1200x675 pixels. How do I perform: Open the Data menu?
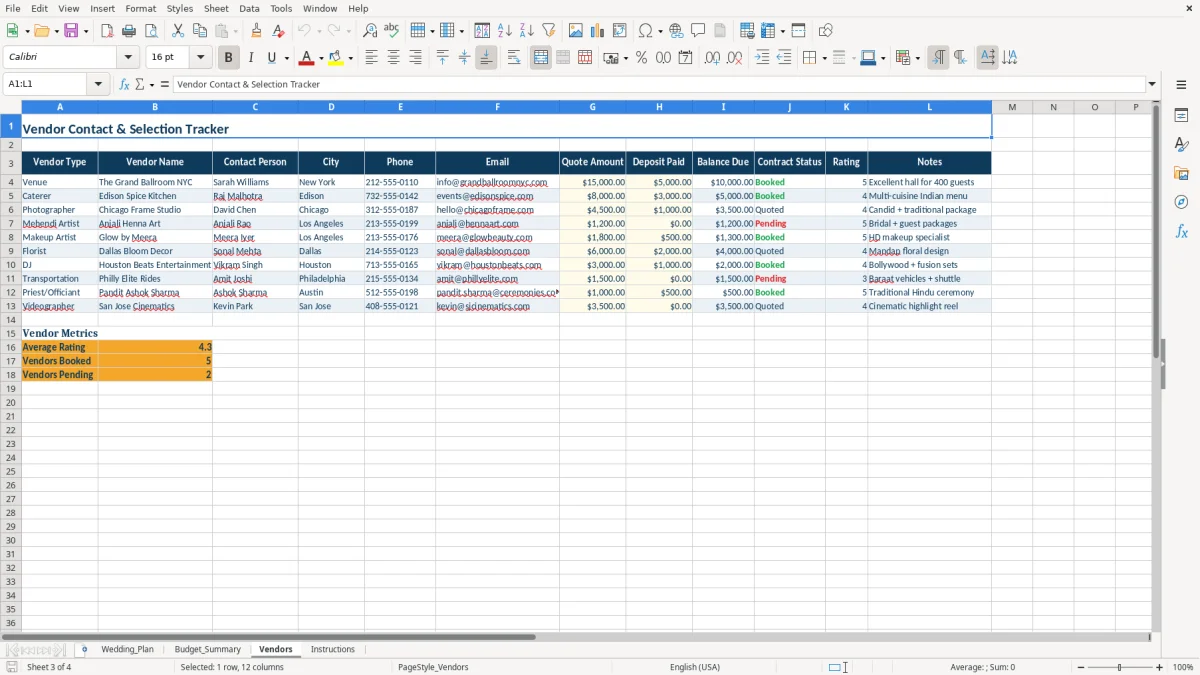click(x=249, y=8)
